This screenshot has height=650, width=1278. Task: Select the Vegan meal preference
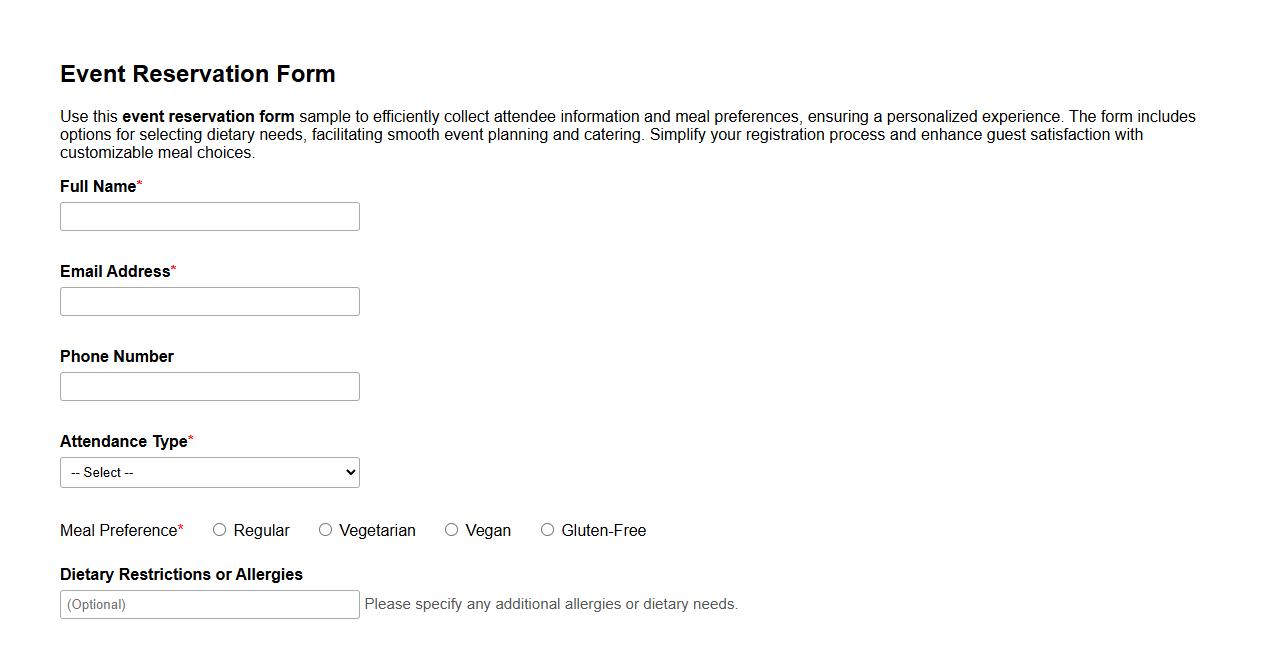[452, 529]
